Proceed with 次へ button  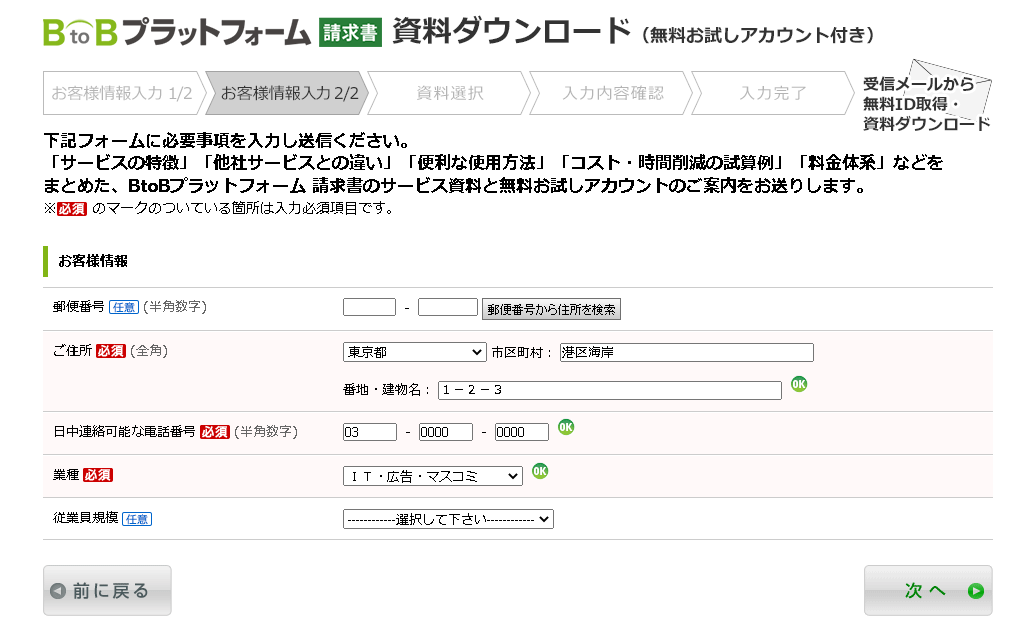pyautogui.click(x=928, y=590)
